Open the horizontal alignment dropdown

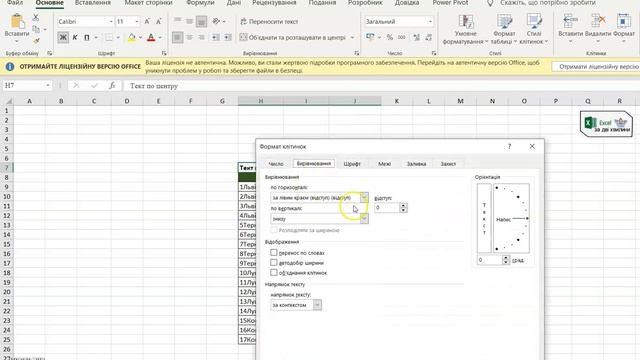pyautogui.click(x=364, y=198)
